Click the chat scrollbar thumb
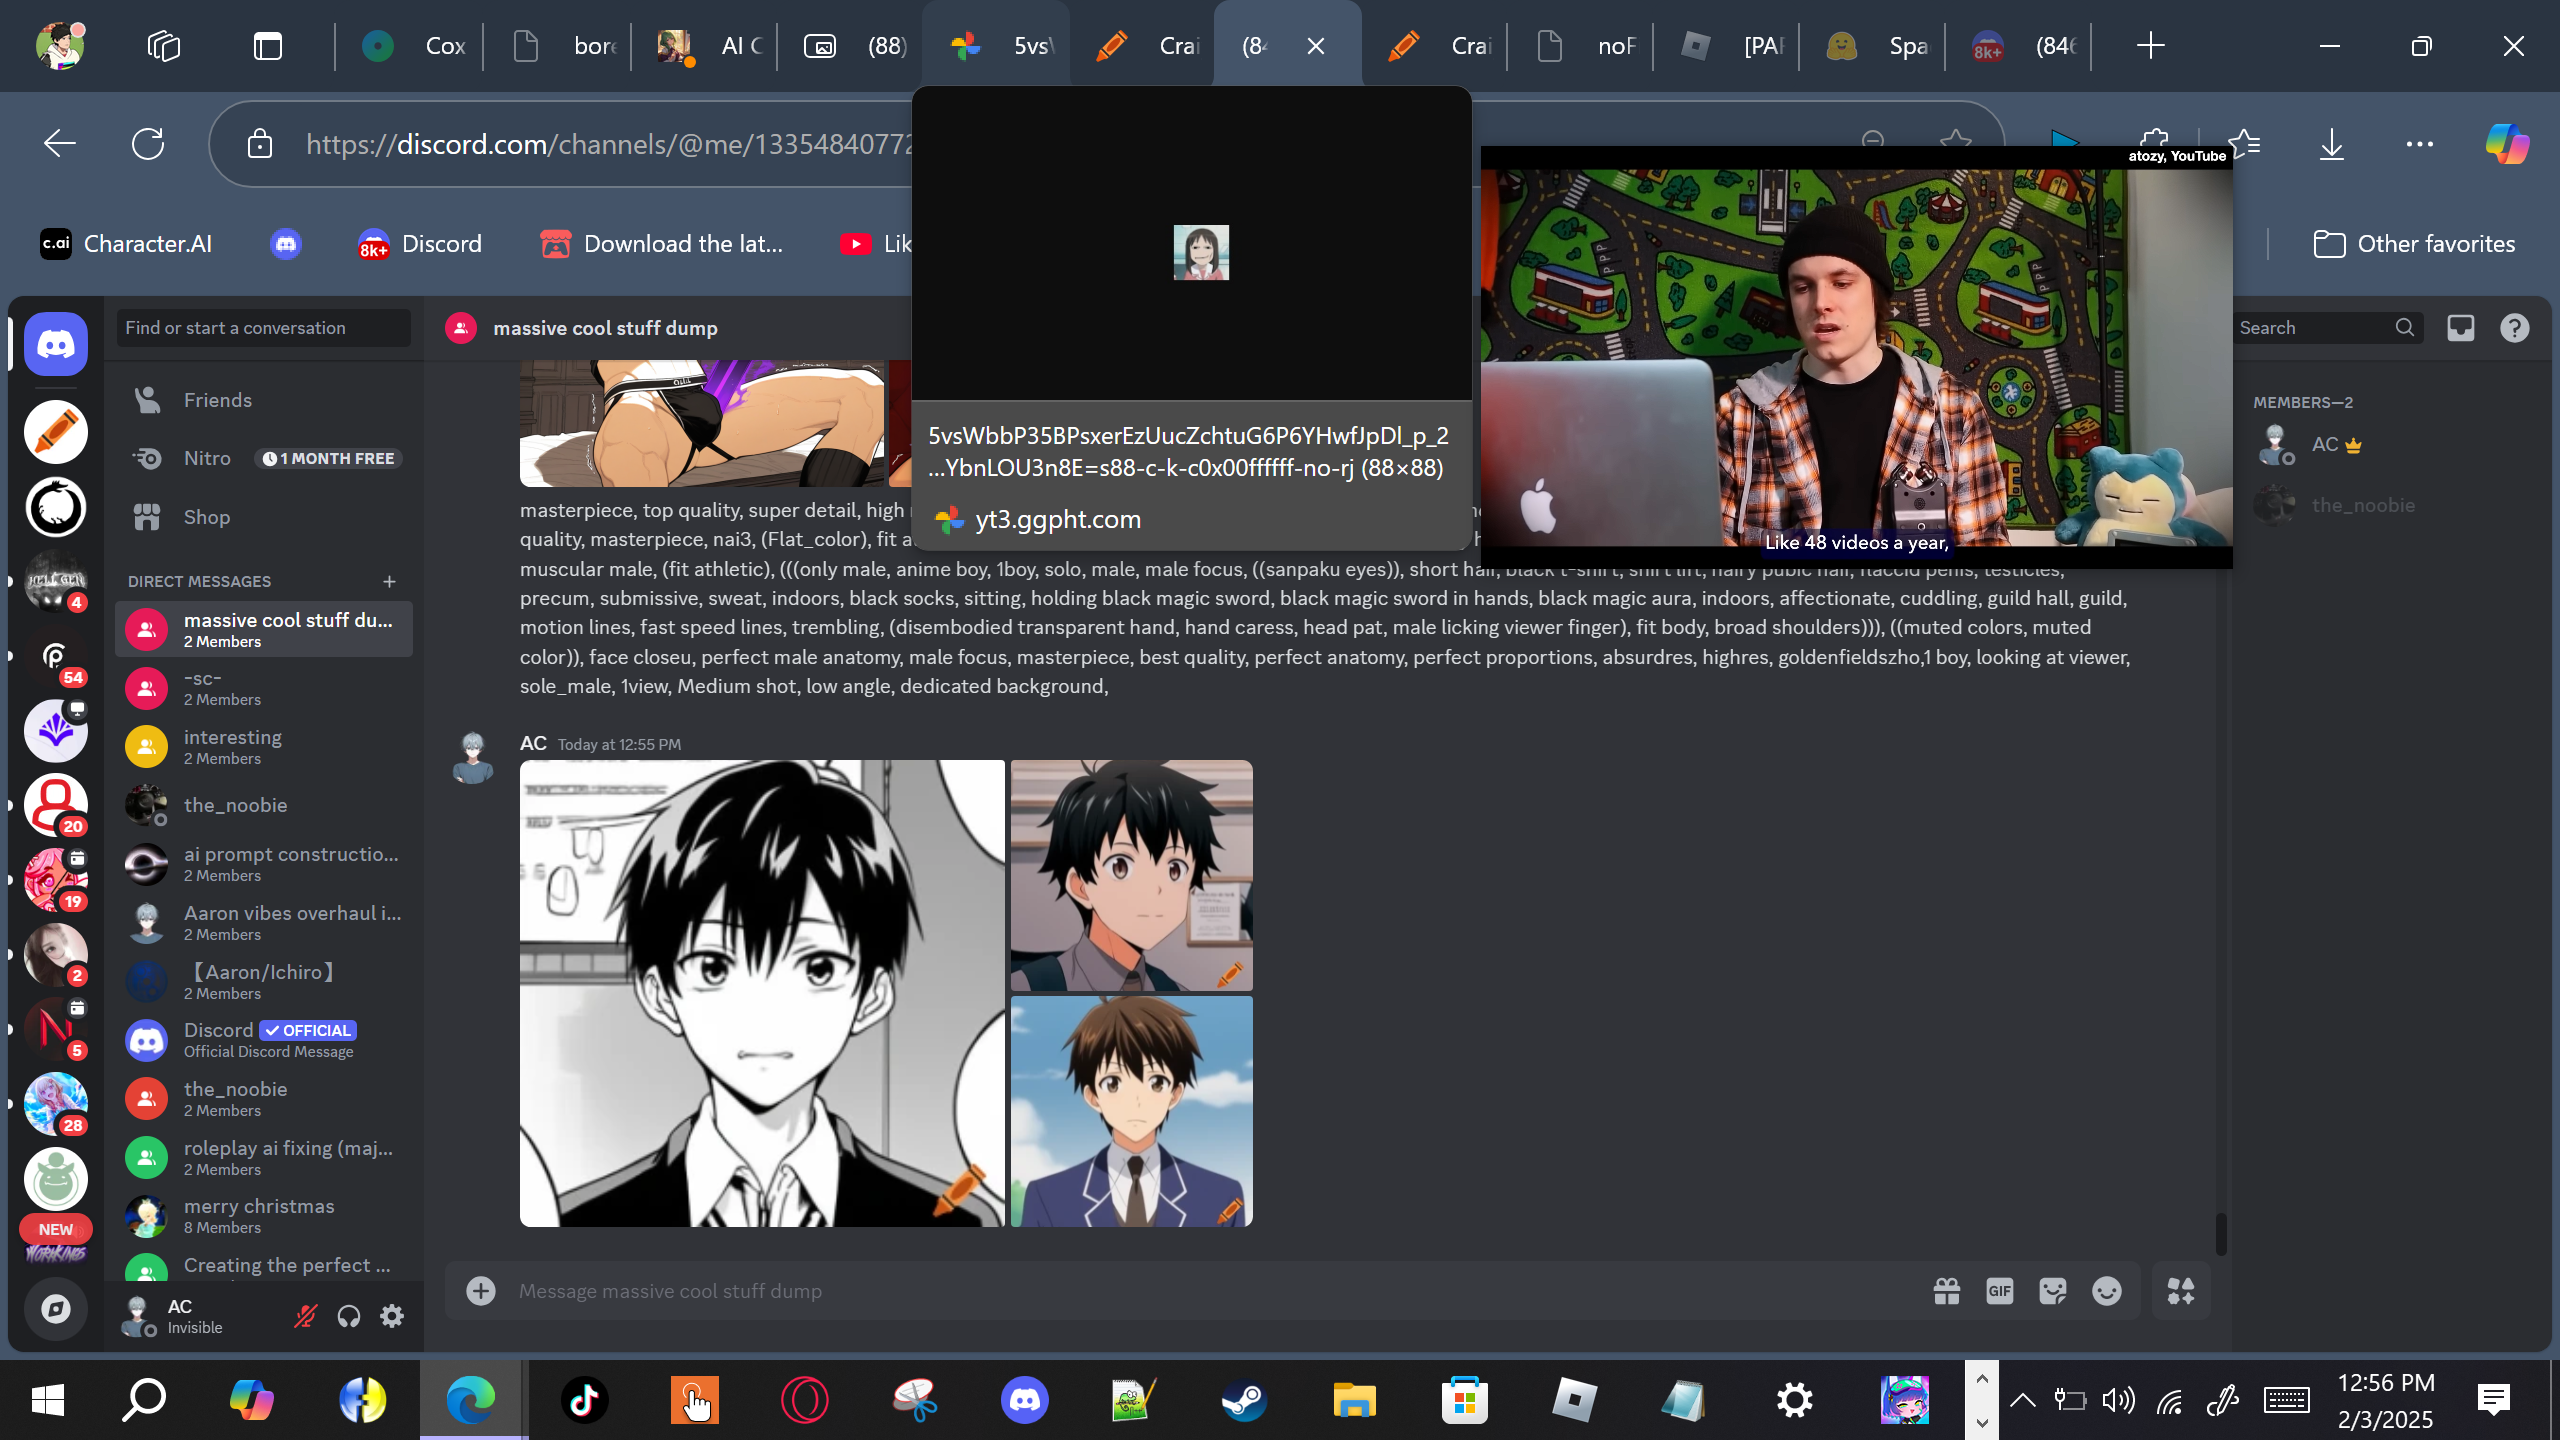Image resolution: width=2560 pixels, height=1440 pixels. (x=2221, y=1234)
